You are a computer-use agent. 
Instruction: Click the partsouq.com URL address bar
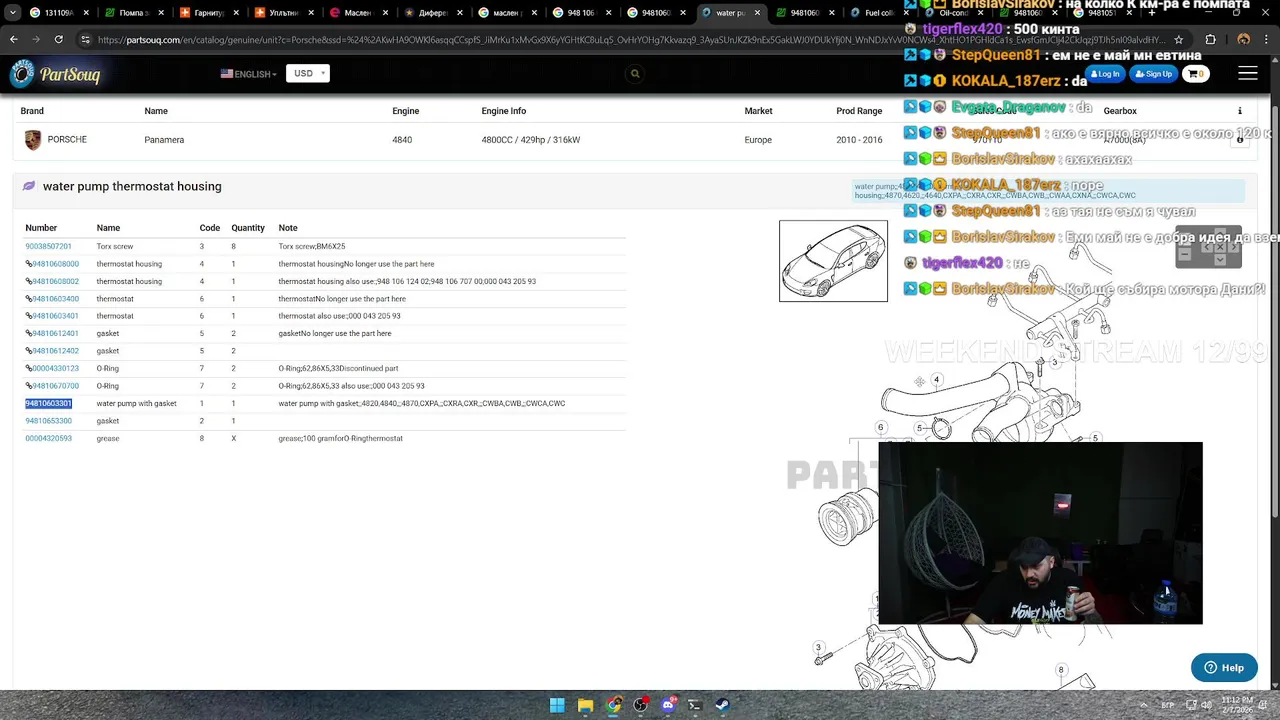click(630, 40)
